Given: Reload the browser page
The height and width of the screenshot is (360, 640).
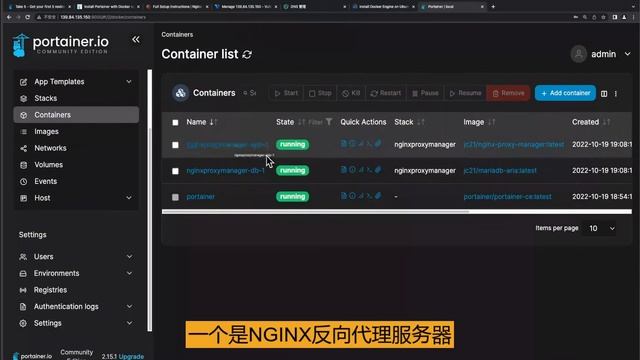Looking at the screenshot, I should click(x=27, y=17).
